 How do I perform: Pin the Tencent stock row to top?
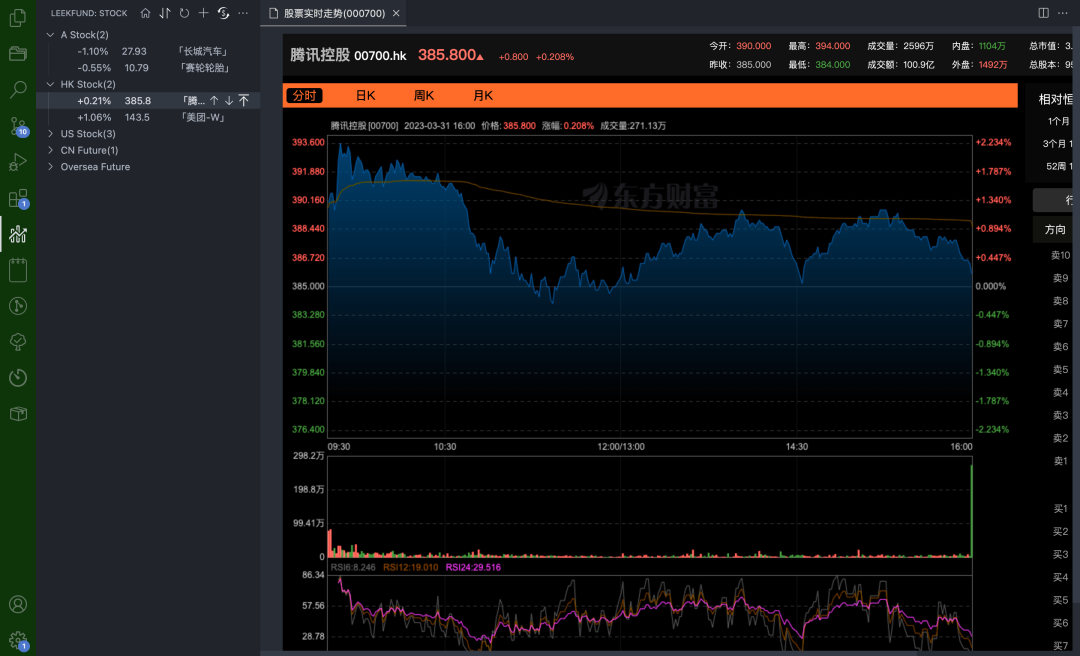click(x=243, y=101)
